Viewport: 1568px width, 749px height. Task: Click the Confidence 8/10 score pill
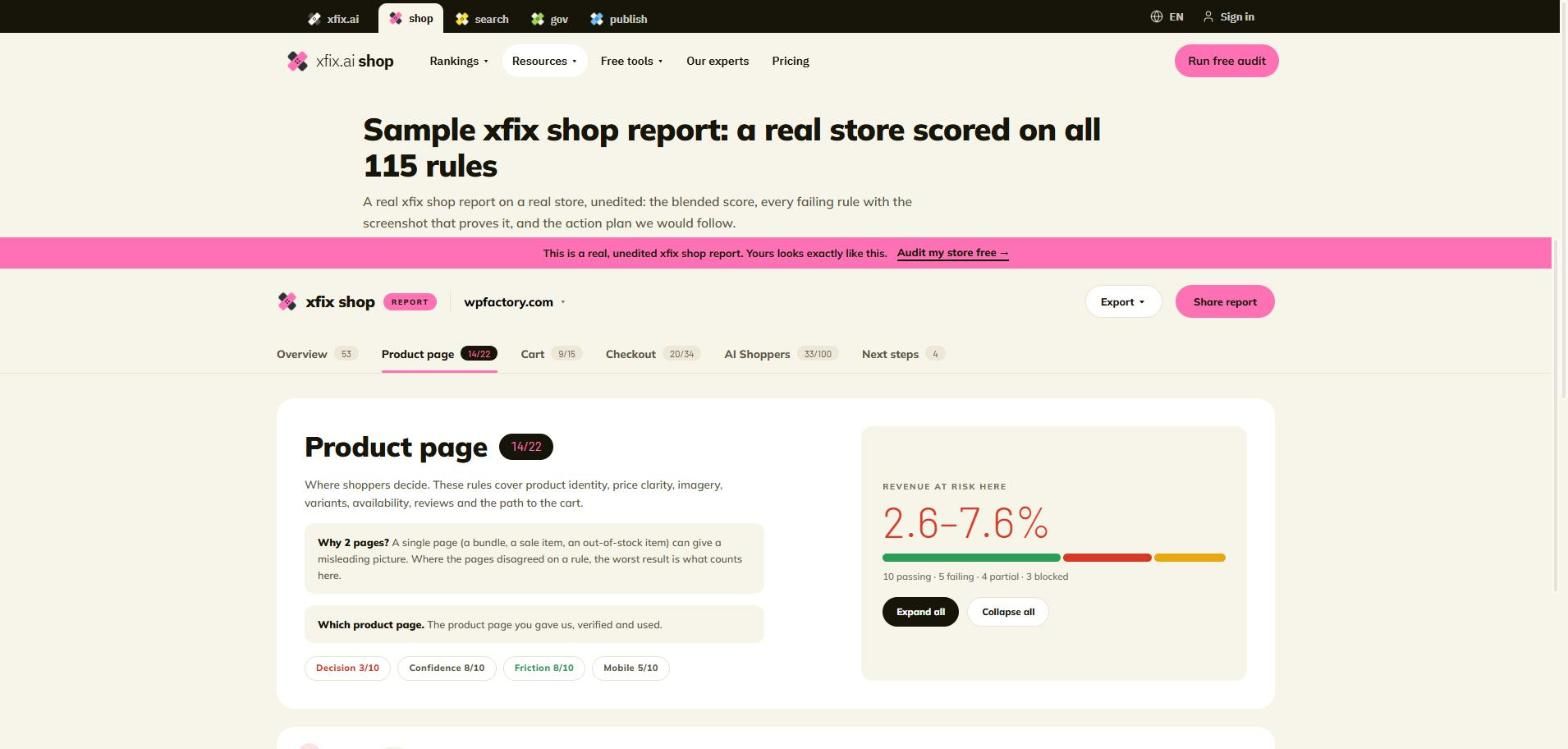[x=446, y=668]
